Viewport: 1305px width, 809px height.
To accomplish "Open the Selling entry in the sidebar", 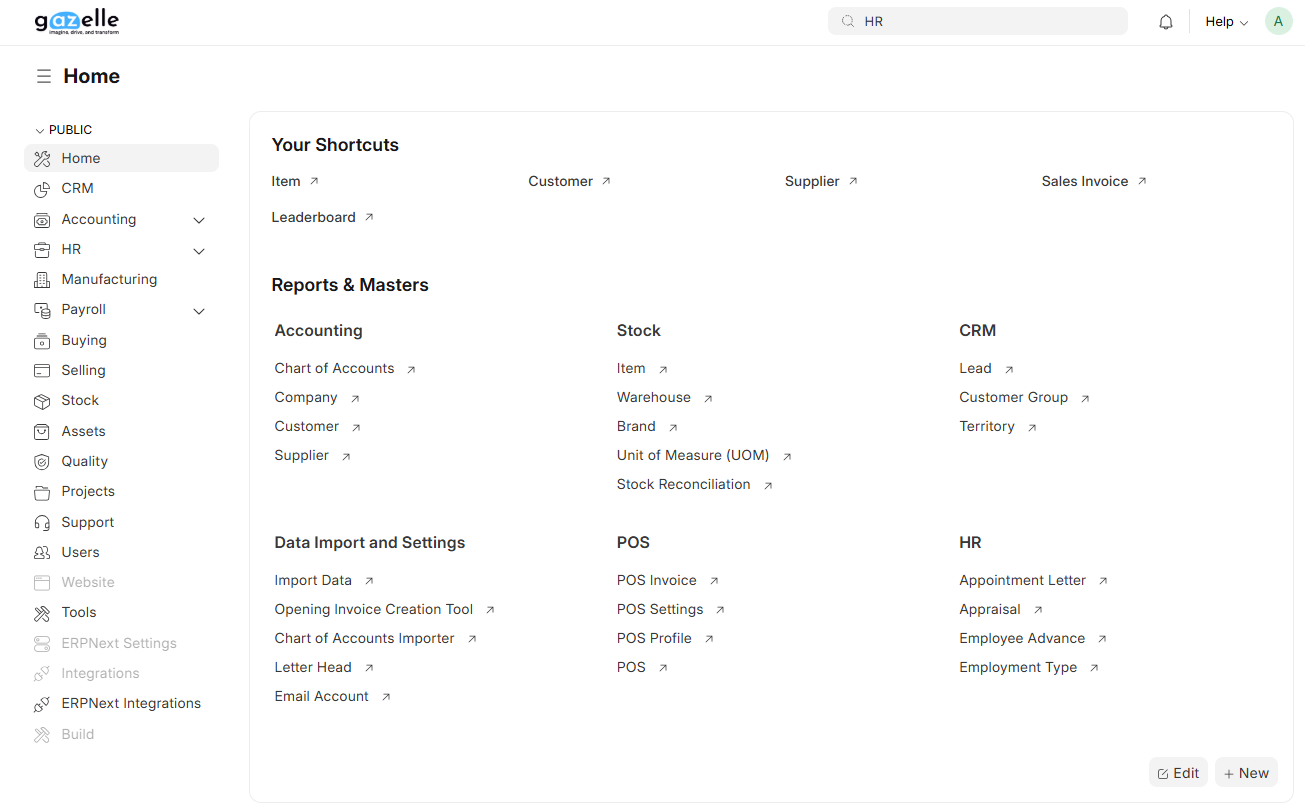I will click(x=83, y=370).
